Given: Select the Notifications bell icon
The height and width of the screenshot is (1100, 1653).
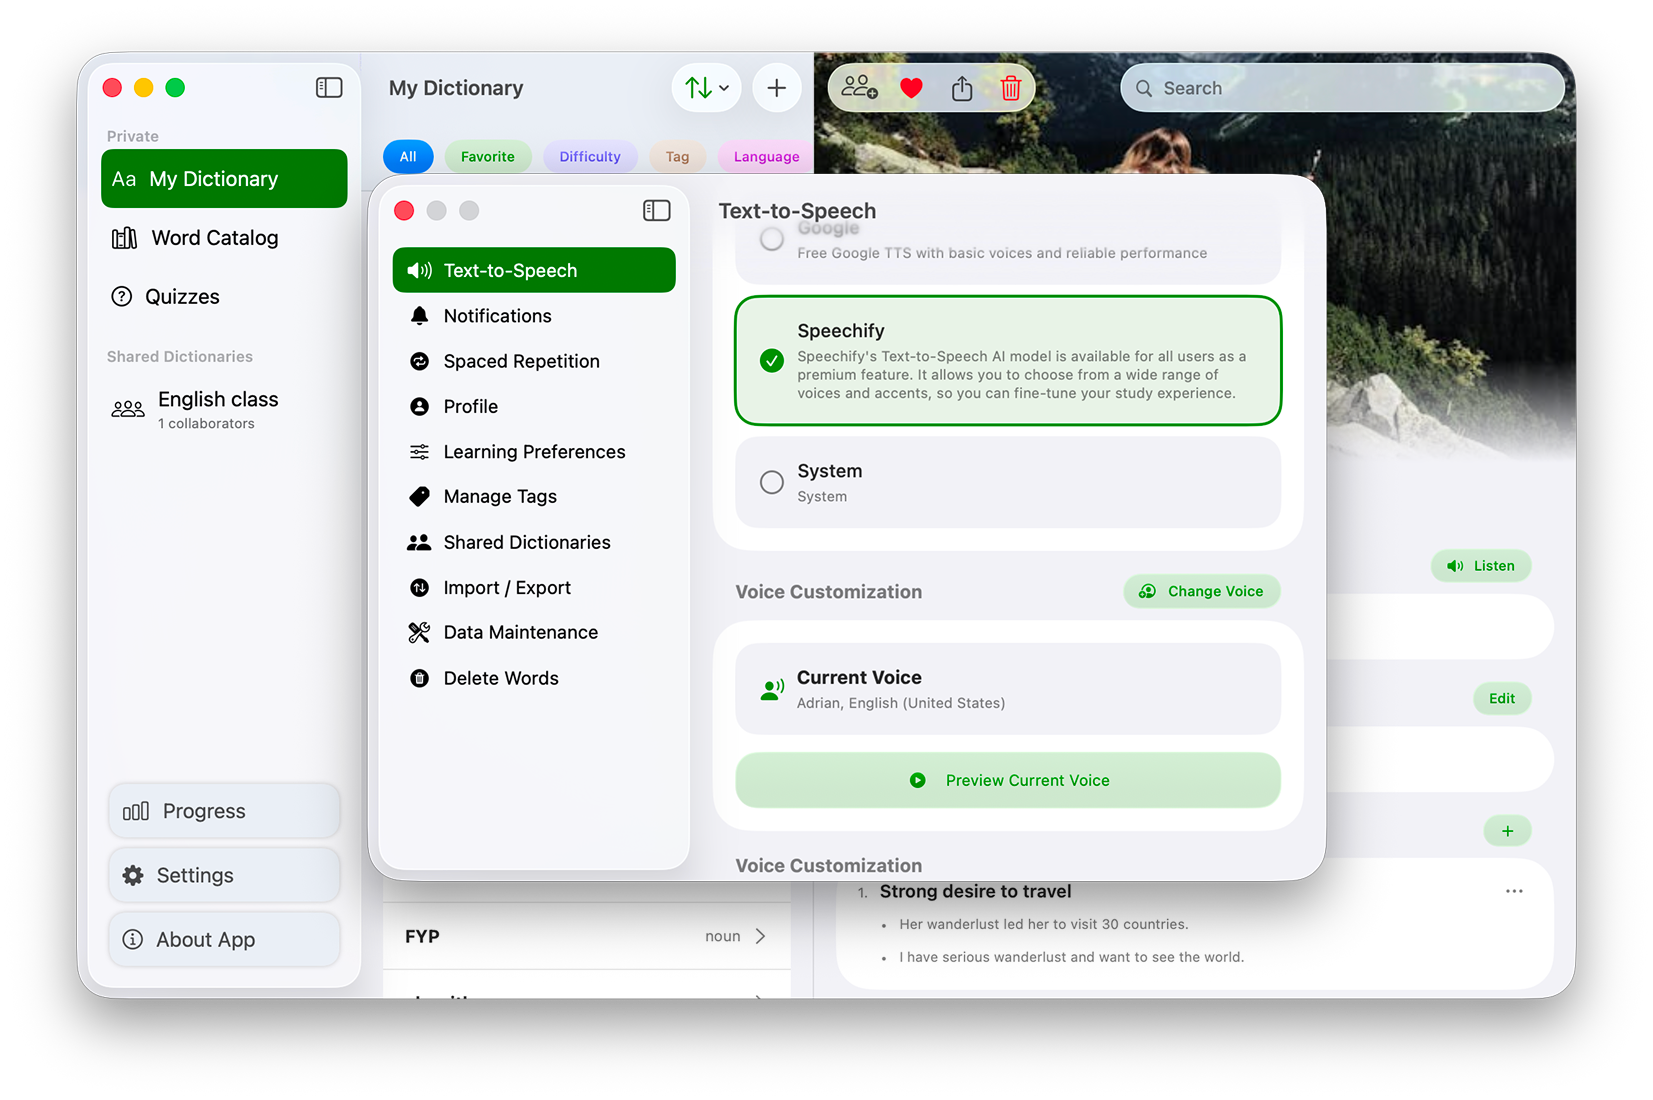Looking at the screenshot, I should point(419,316).
